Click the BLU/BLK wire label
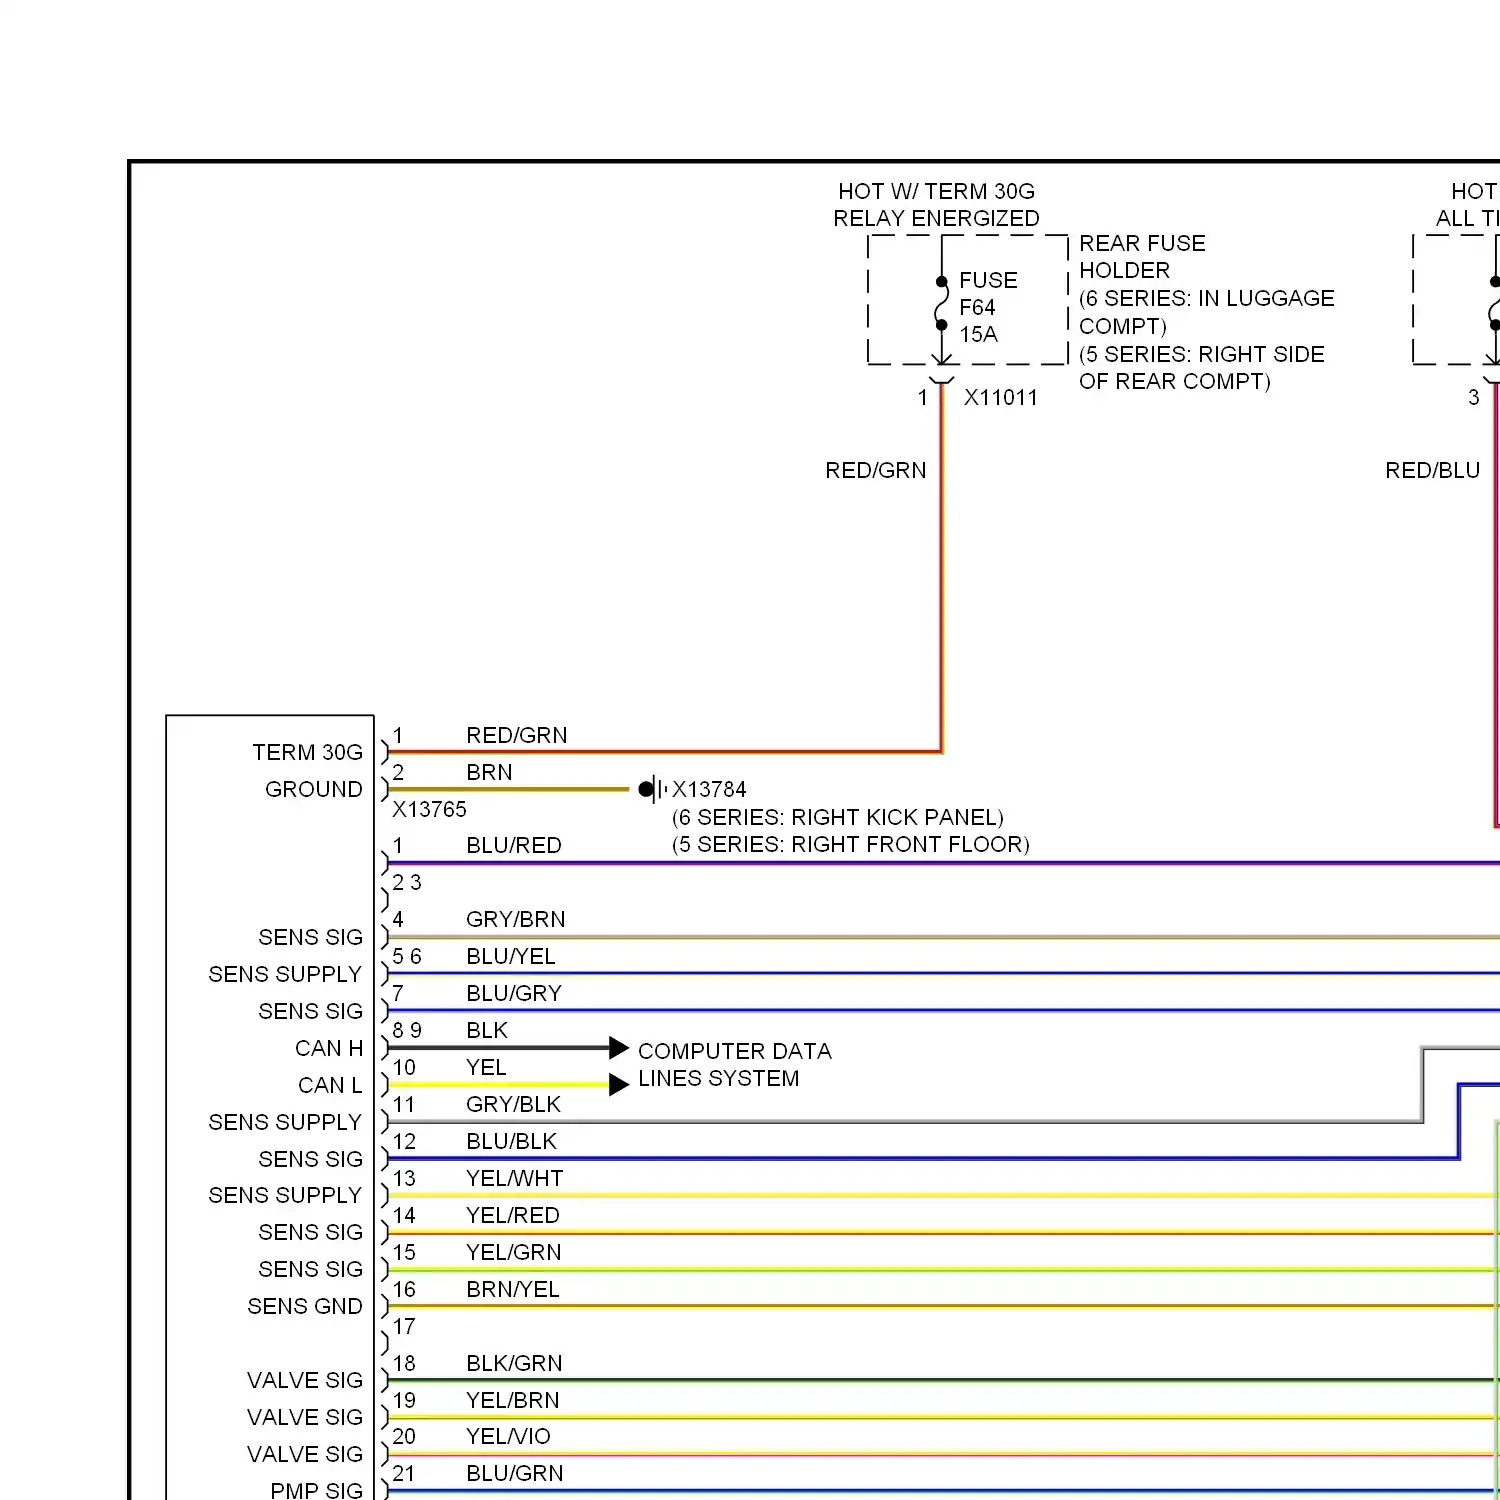This screenshot has height=1500, width=1500. point(511,1141)
